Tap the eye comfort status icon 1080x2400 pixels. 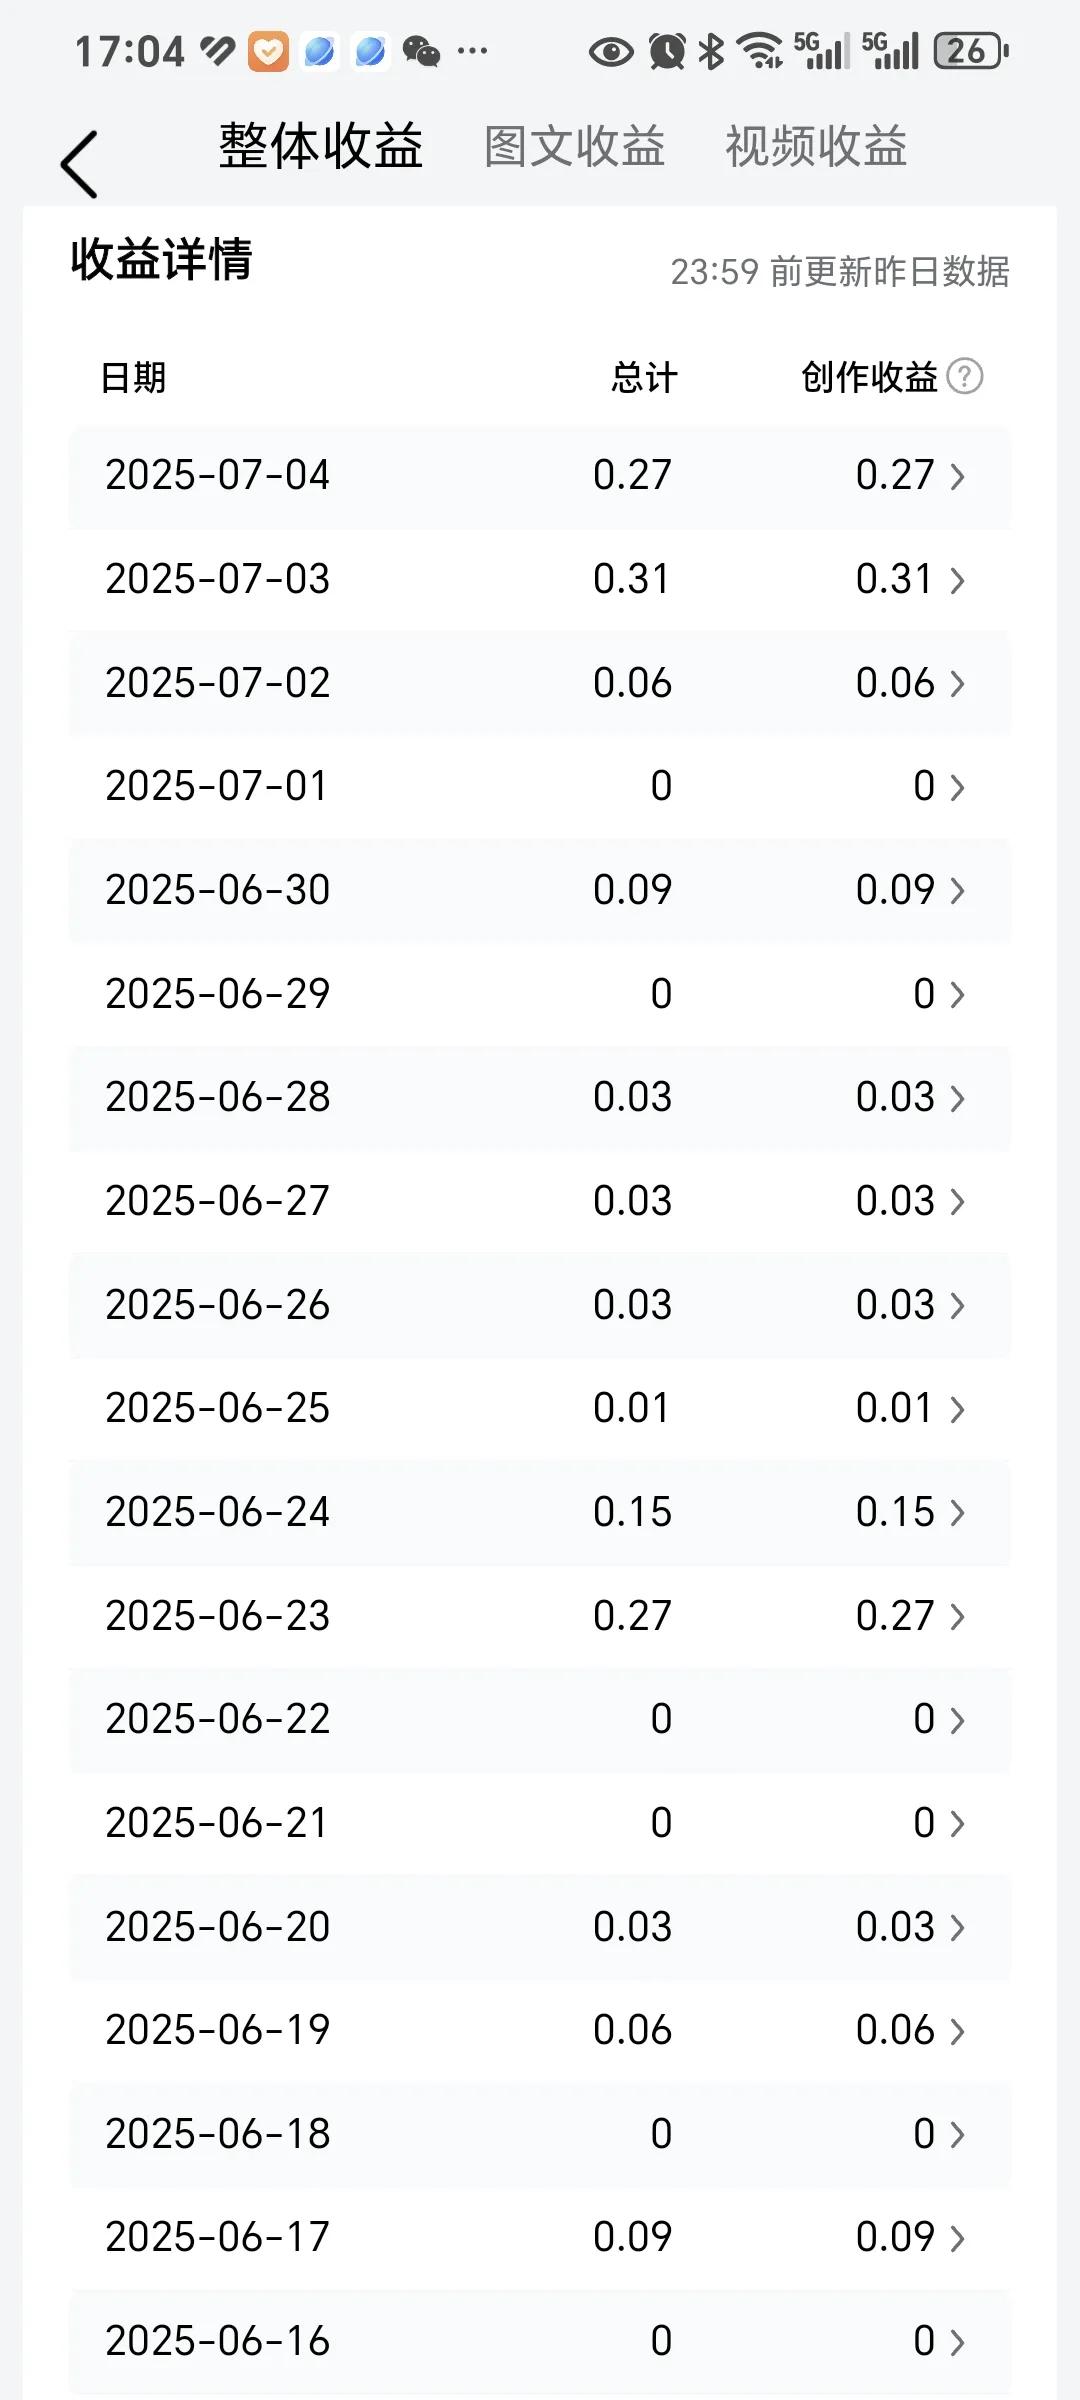coord(611,51)
